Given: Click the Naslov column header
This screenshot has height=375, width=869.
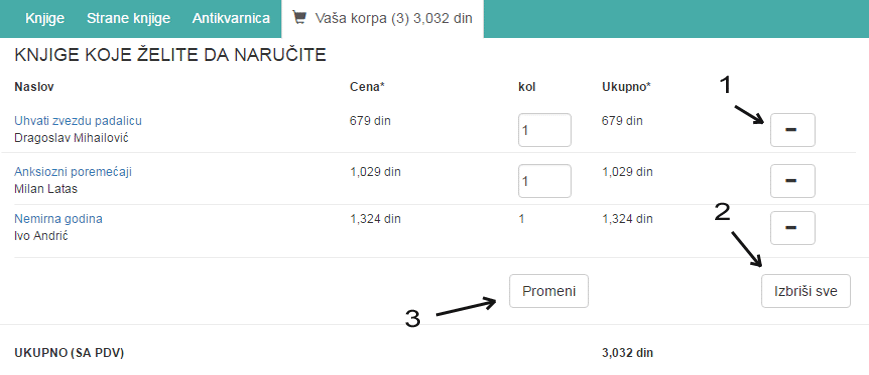Looking at the screenshot, I should point(34,87).
